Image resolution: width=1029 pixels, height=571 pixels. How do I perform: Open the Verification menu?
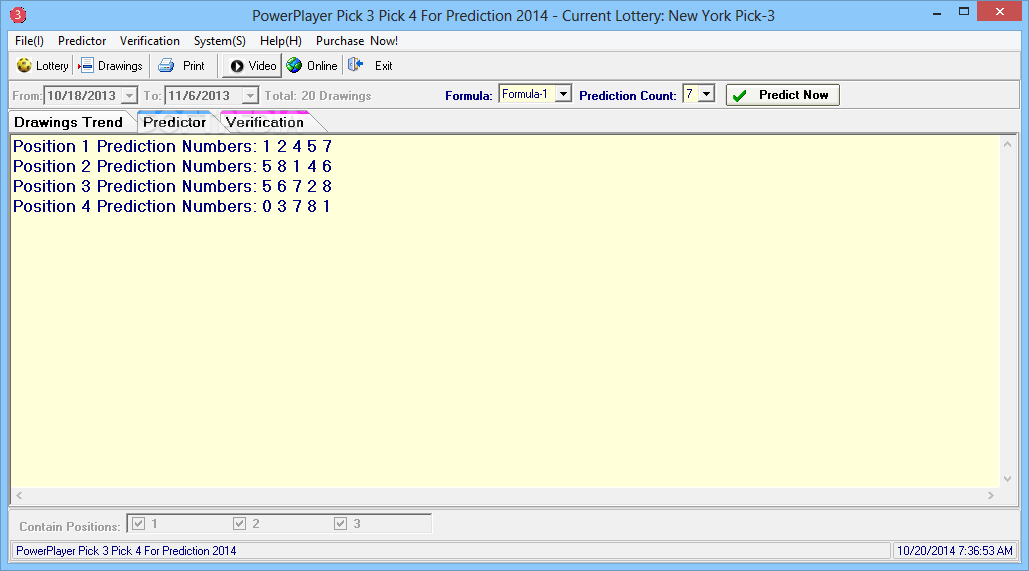150,41
